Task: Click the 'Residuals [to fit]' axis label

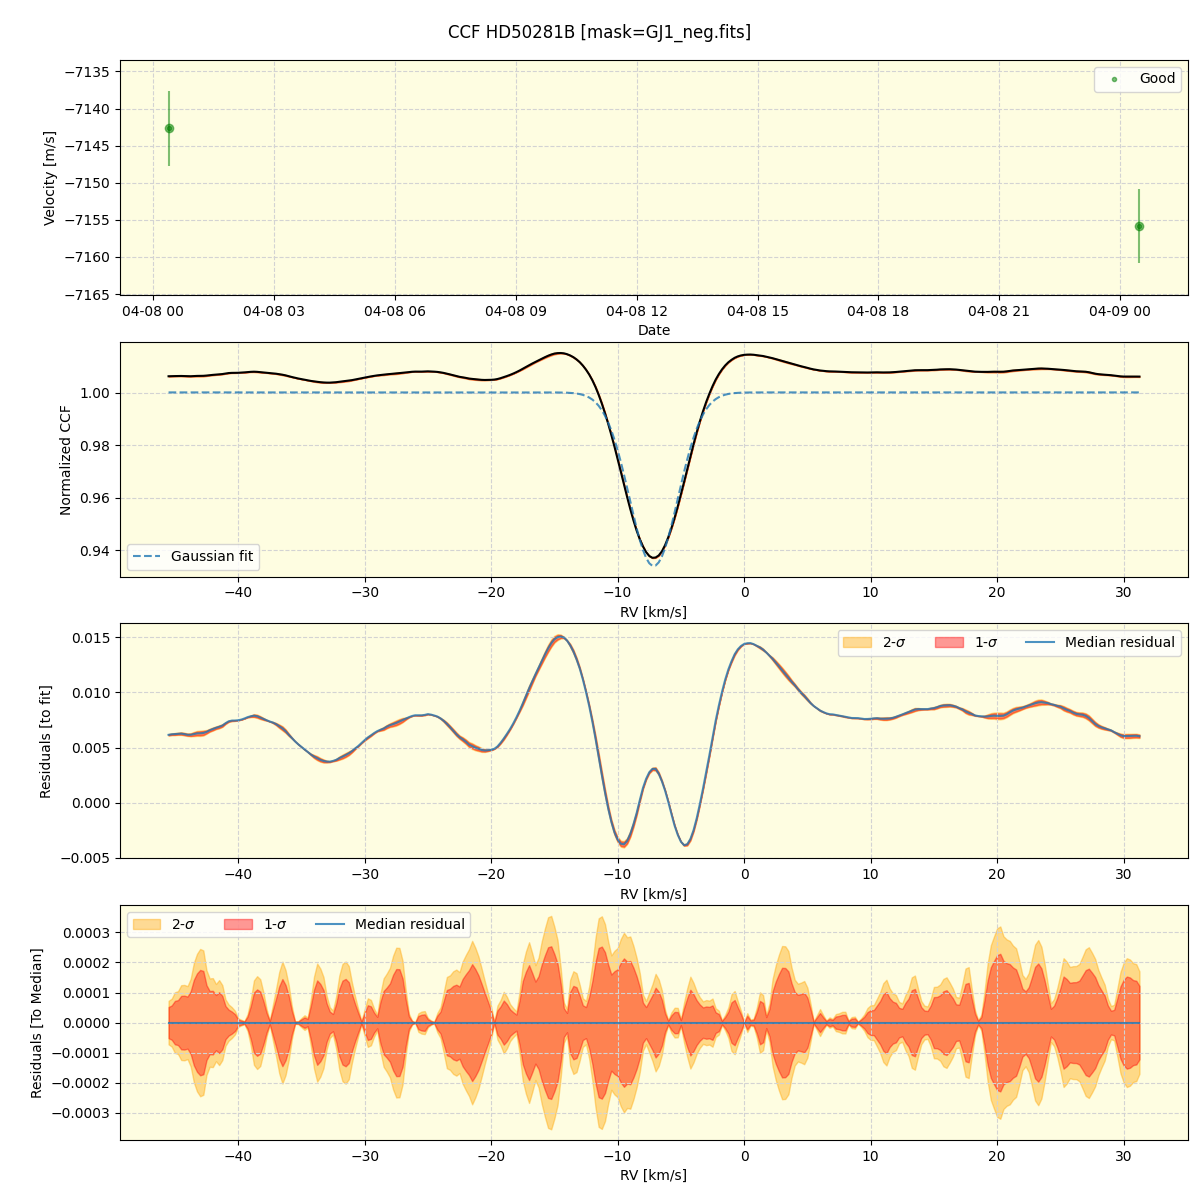Action: [45, 741]
